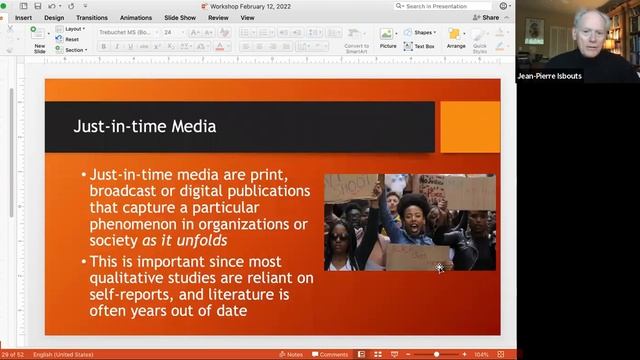Screen dimensions: 640x360
Task: Toggle Bold formatting
Action: 104,47
